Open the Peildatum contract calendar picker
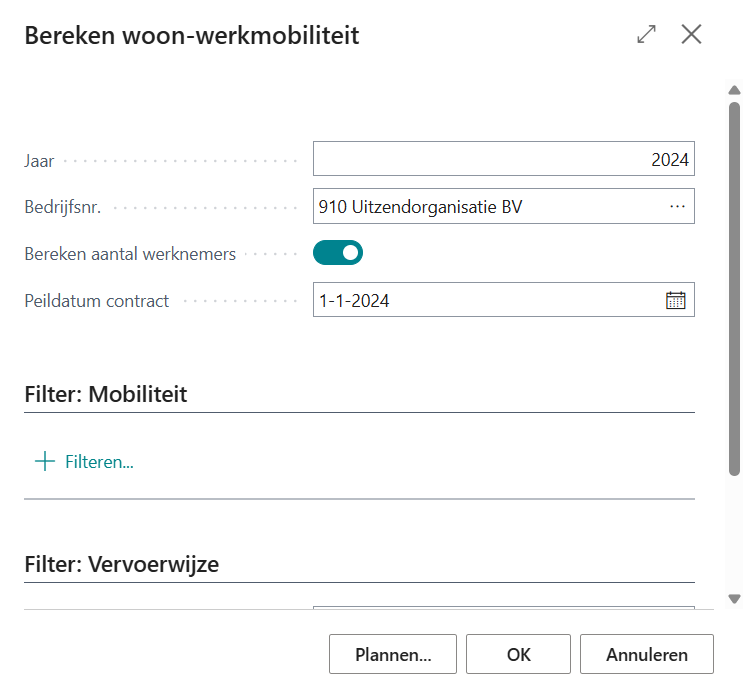The width and height of the screenshot is (743, 692). [x=676, y=300]
